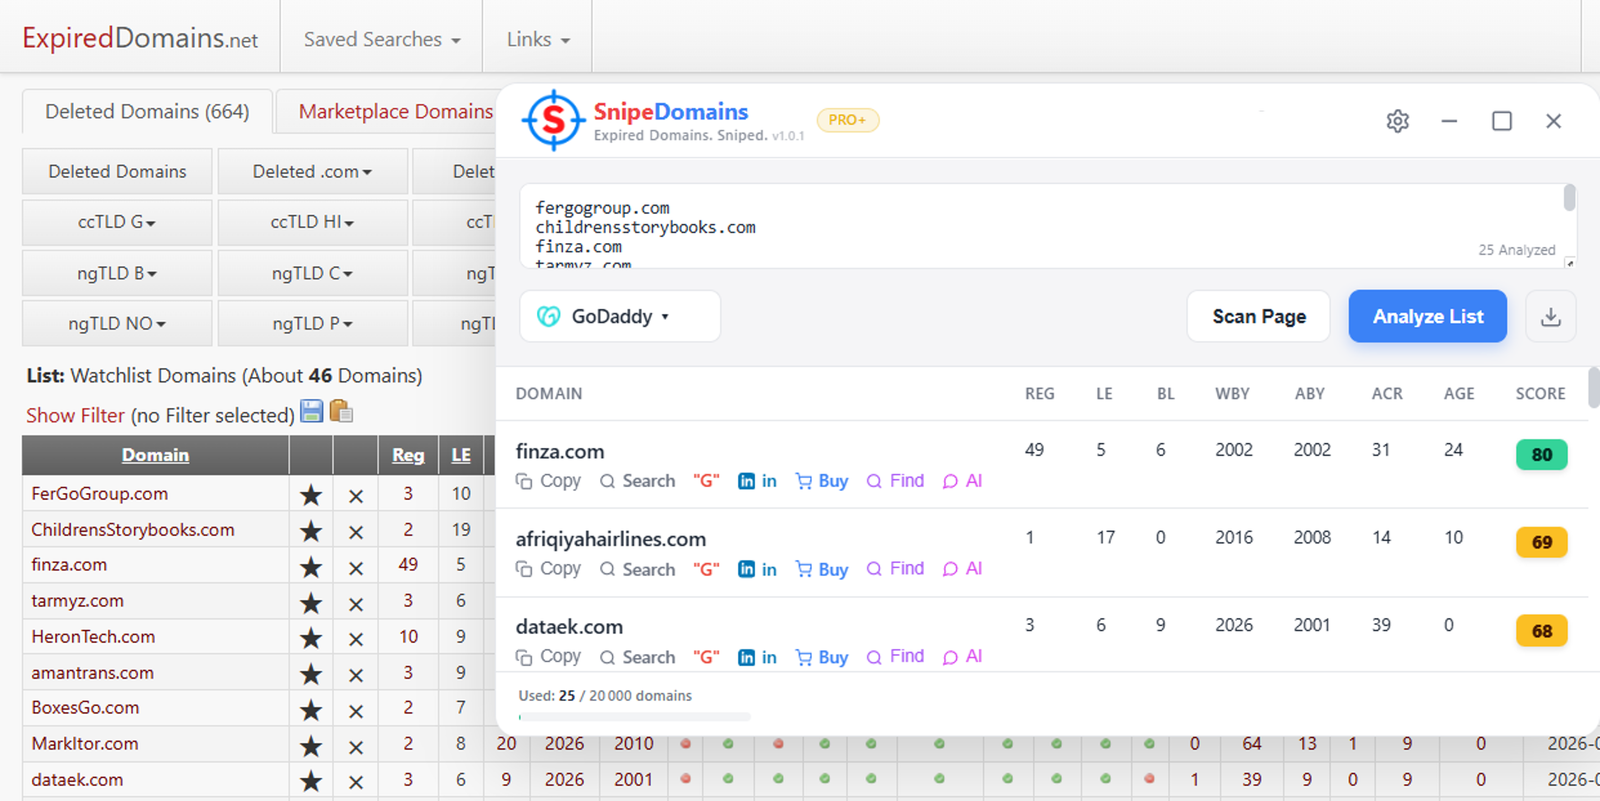Click finza.com score badge 80
Image resolution: width=1600 pixels, height=801 pixels.
[1542, 455]
